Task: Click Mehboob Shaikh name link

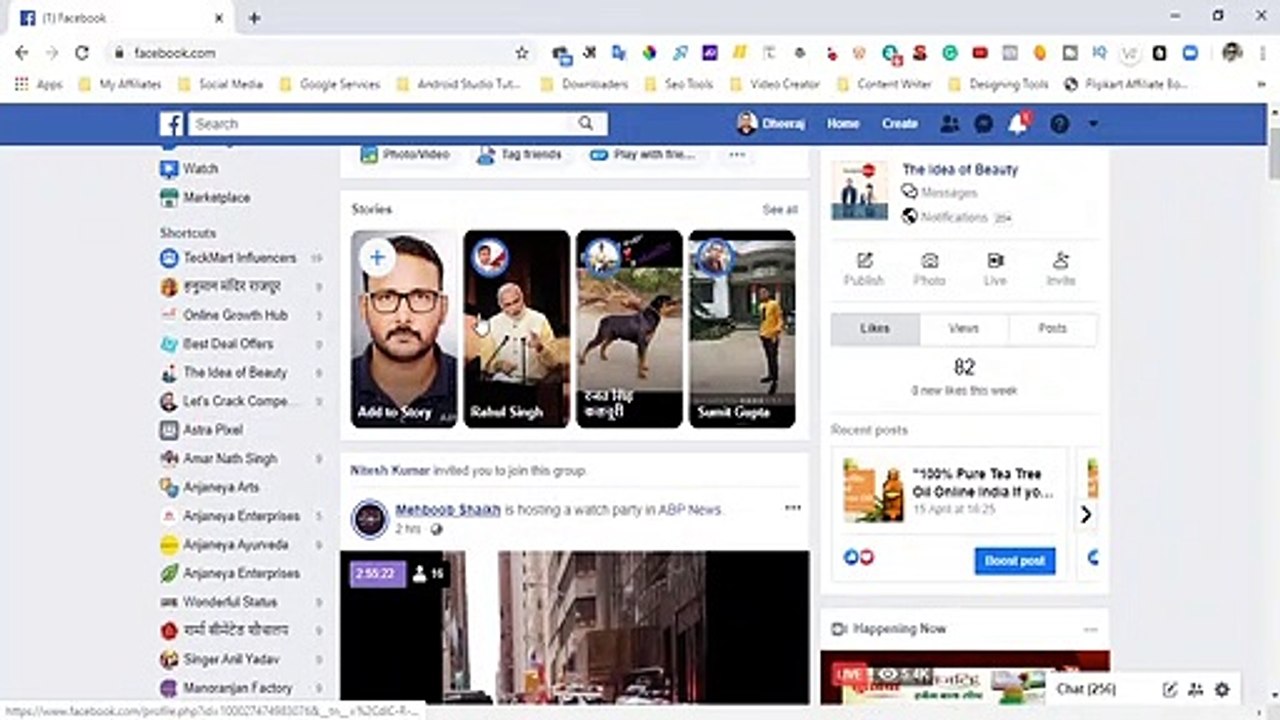Action: point(447,510)
